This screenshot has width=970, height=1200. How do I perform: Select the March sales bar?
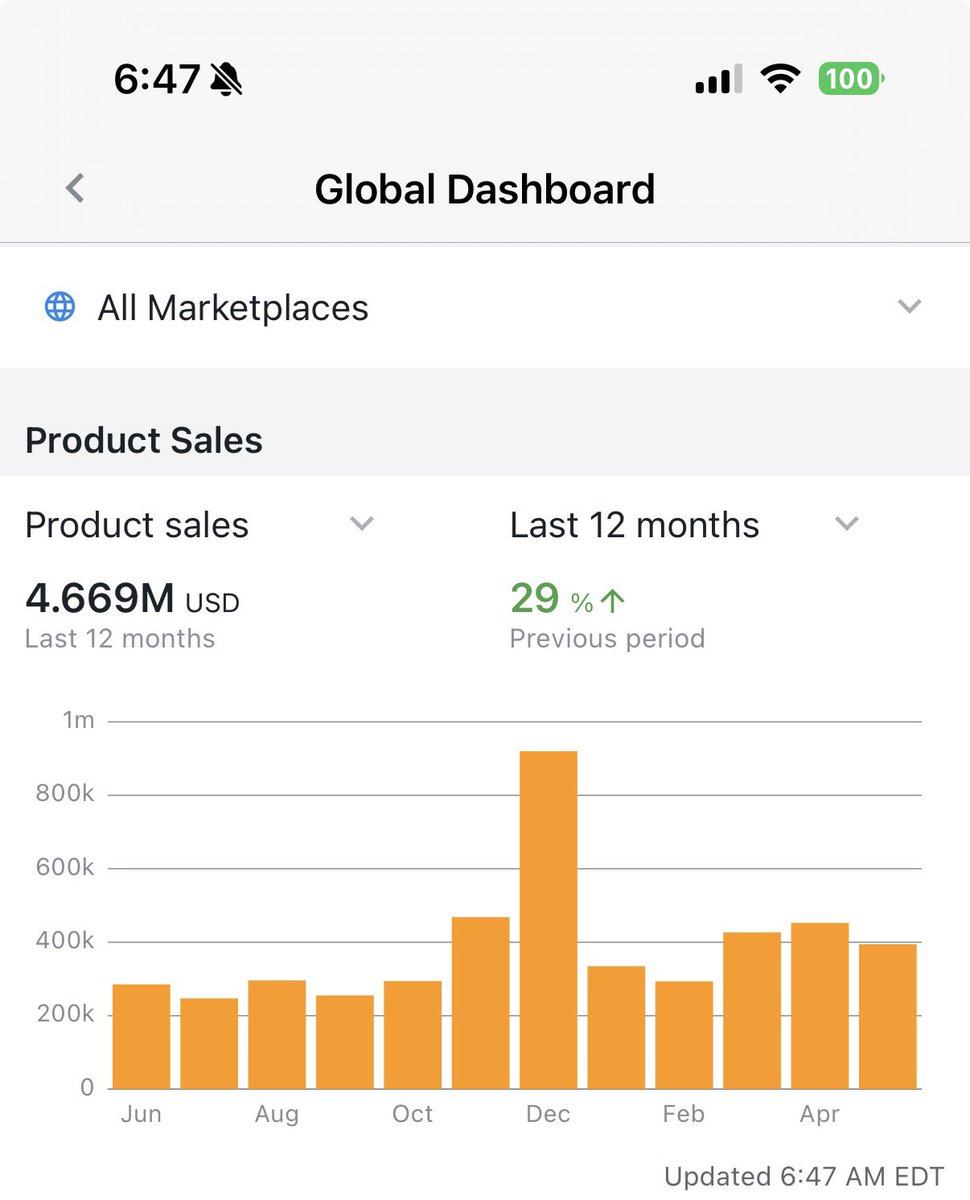752,1011
